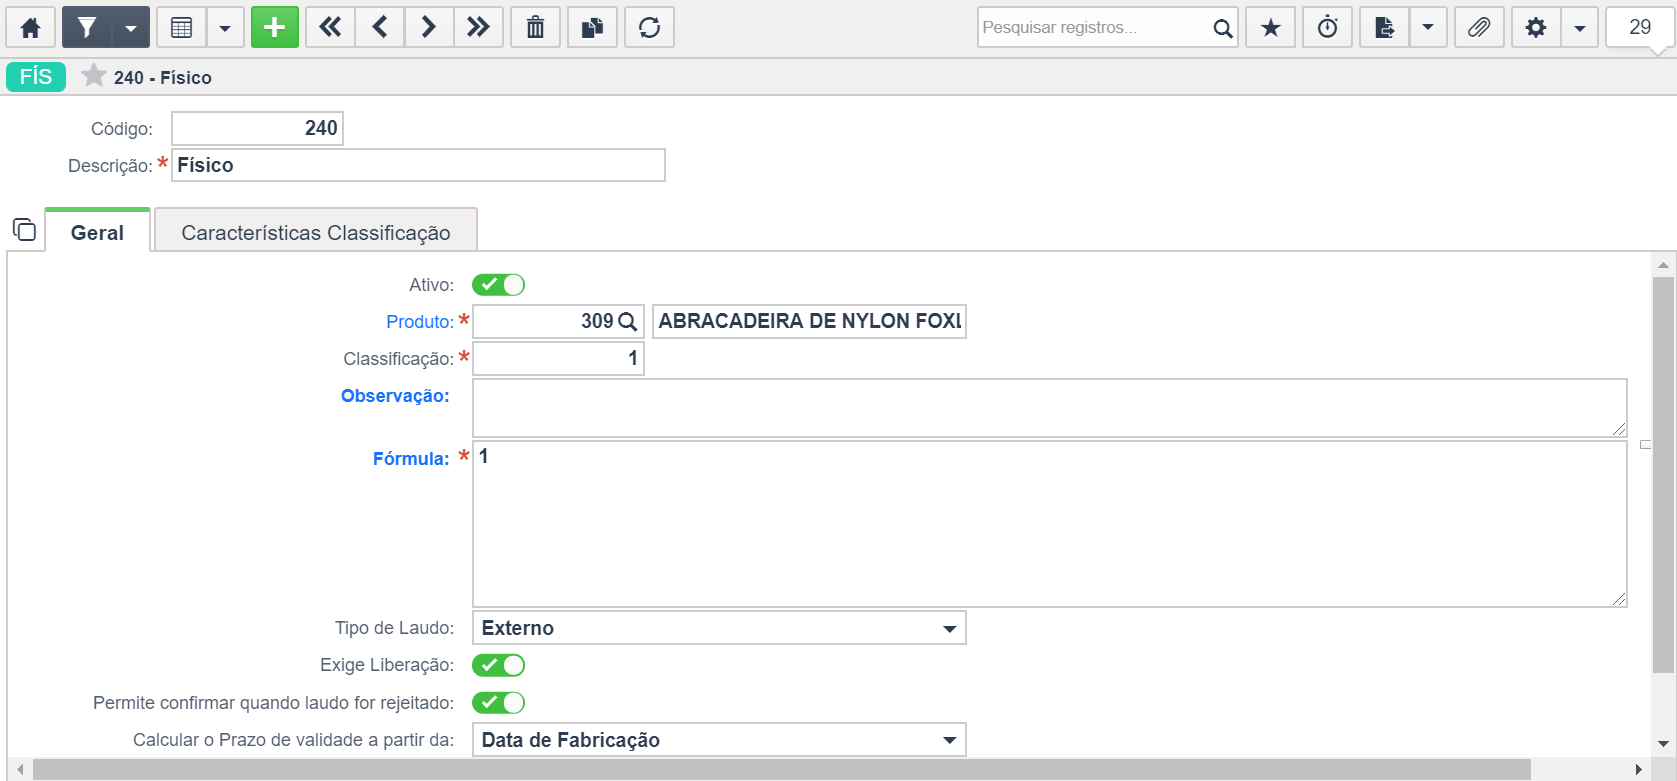
Task: Click into the Observação text area
Action: tap(1050, 408)
